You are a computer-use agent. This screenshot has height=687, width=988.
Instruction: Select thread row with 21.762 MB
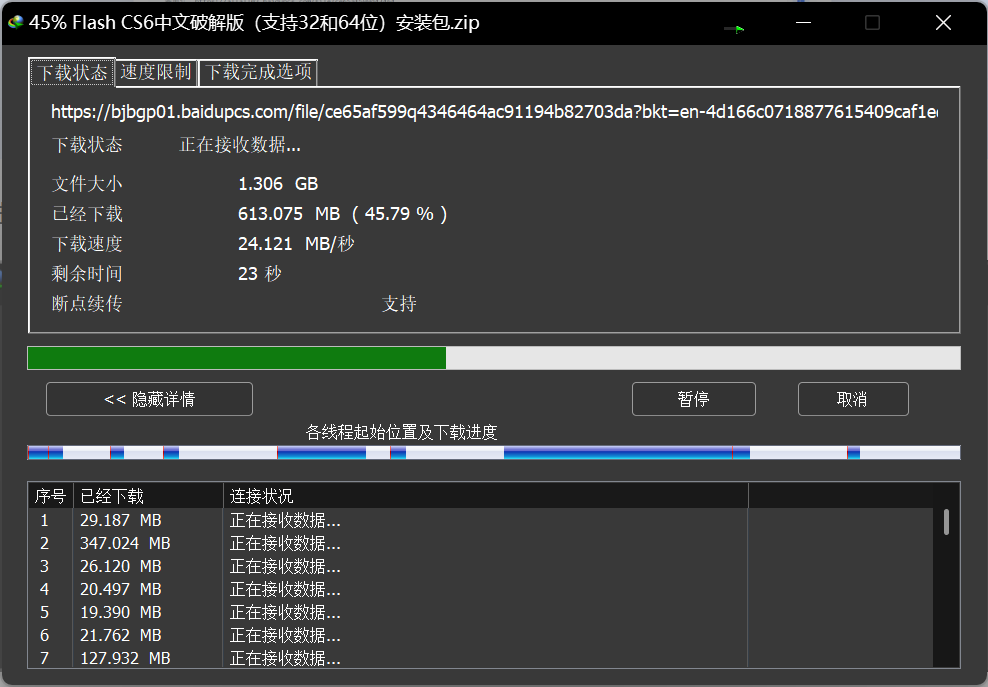click(x=481, y=635)
